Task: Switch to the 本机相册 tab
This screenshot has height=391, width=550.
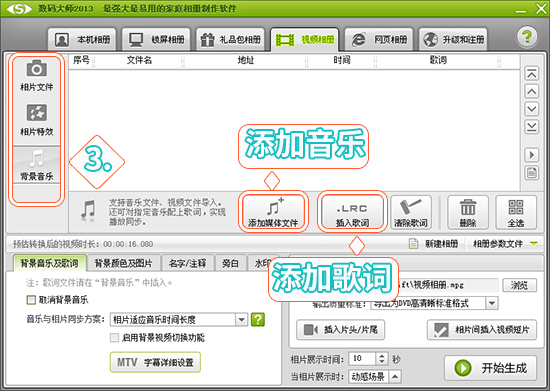Action: pos(82,40)
